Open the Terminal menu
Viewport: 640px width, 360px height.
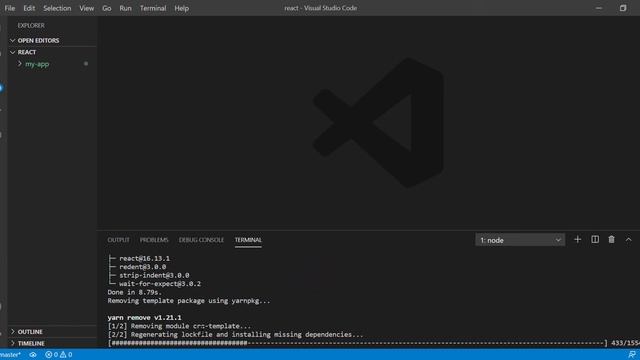153,8
